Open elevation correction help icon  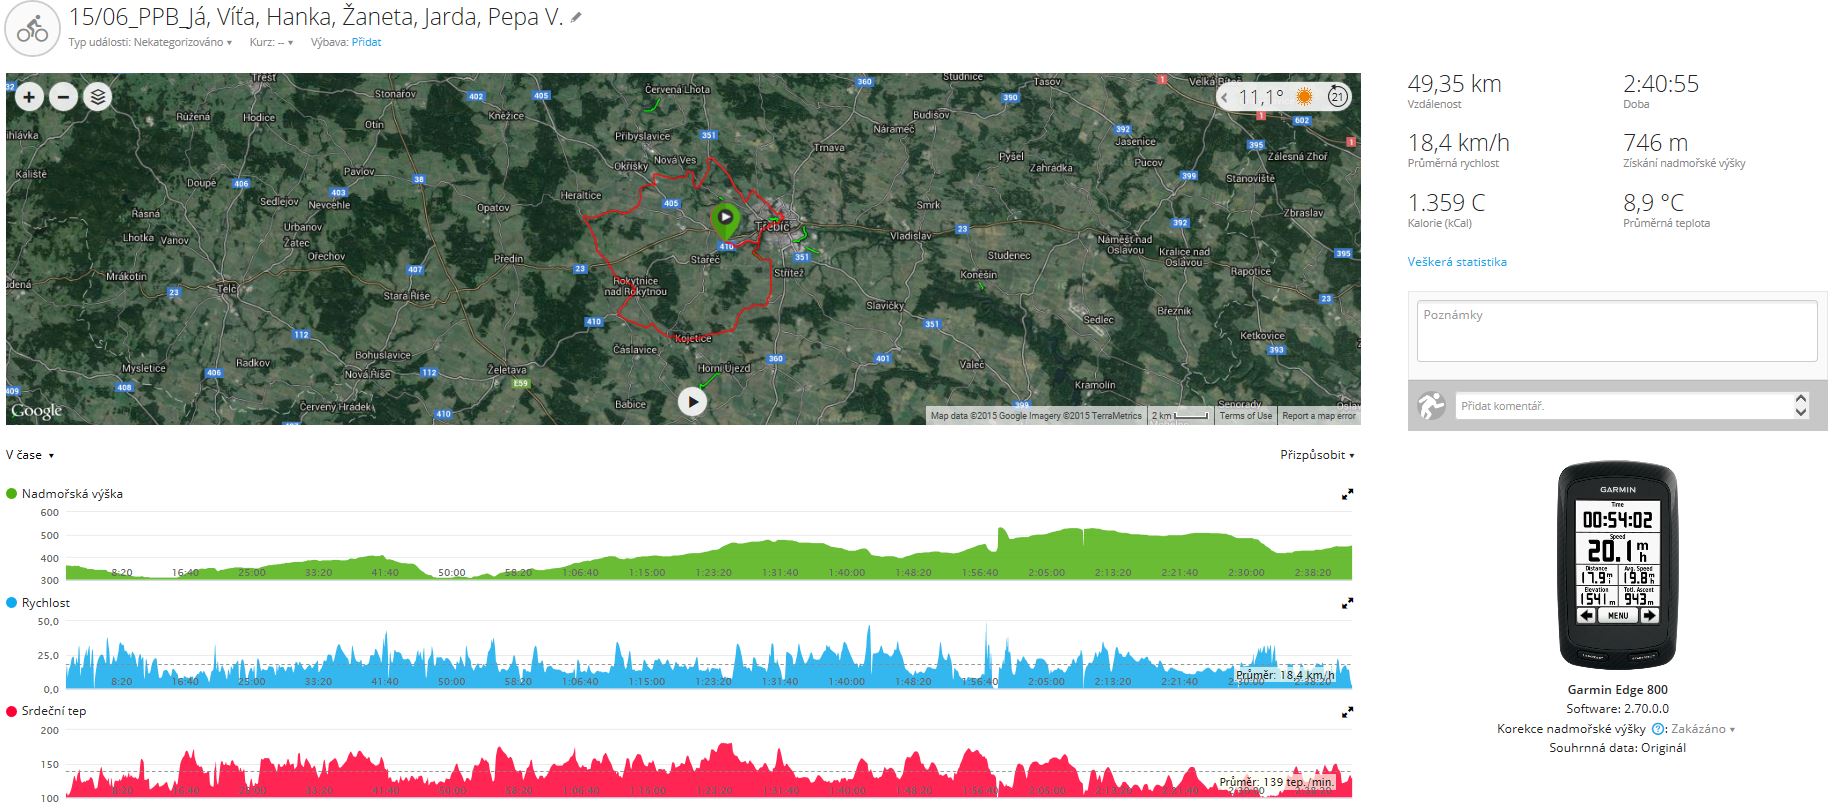1657,729
